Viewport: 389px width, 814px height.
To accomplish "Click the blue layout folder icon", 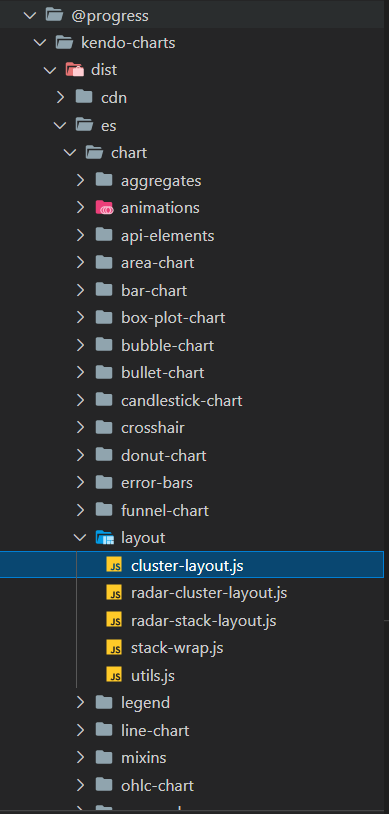I will pos(104,538).
